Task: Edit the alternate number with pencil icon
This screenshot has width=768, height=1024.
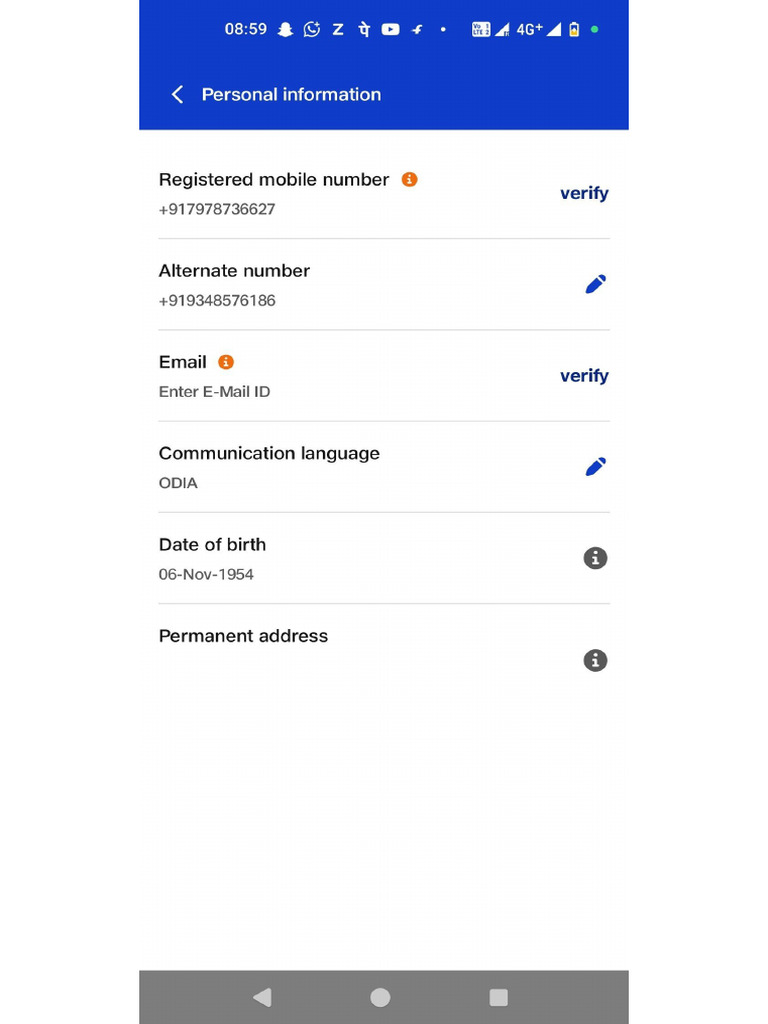Action: pyautogui.click(x=595, y=285)
